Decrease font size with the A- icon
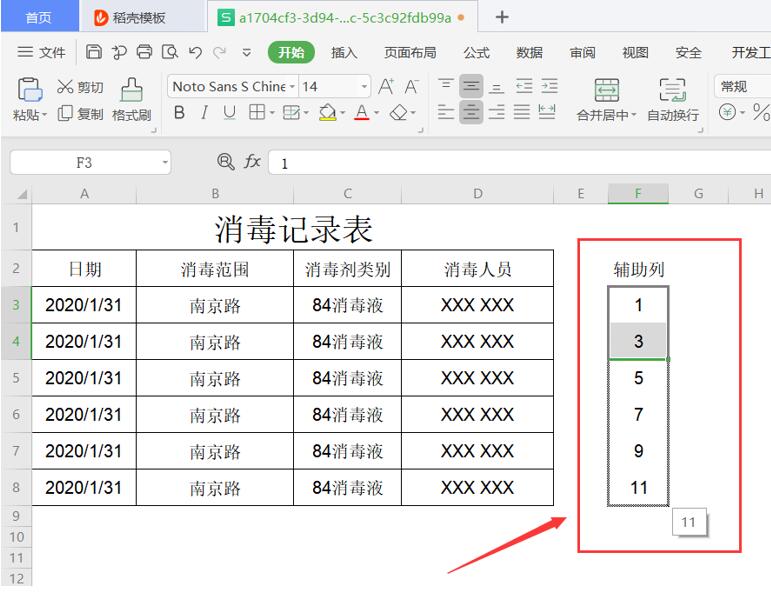Image resolution: width=771 pixels, height=601 pixels. 411,87
